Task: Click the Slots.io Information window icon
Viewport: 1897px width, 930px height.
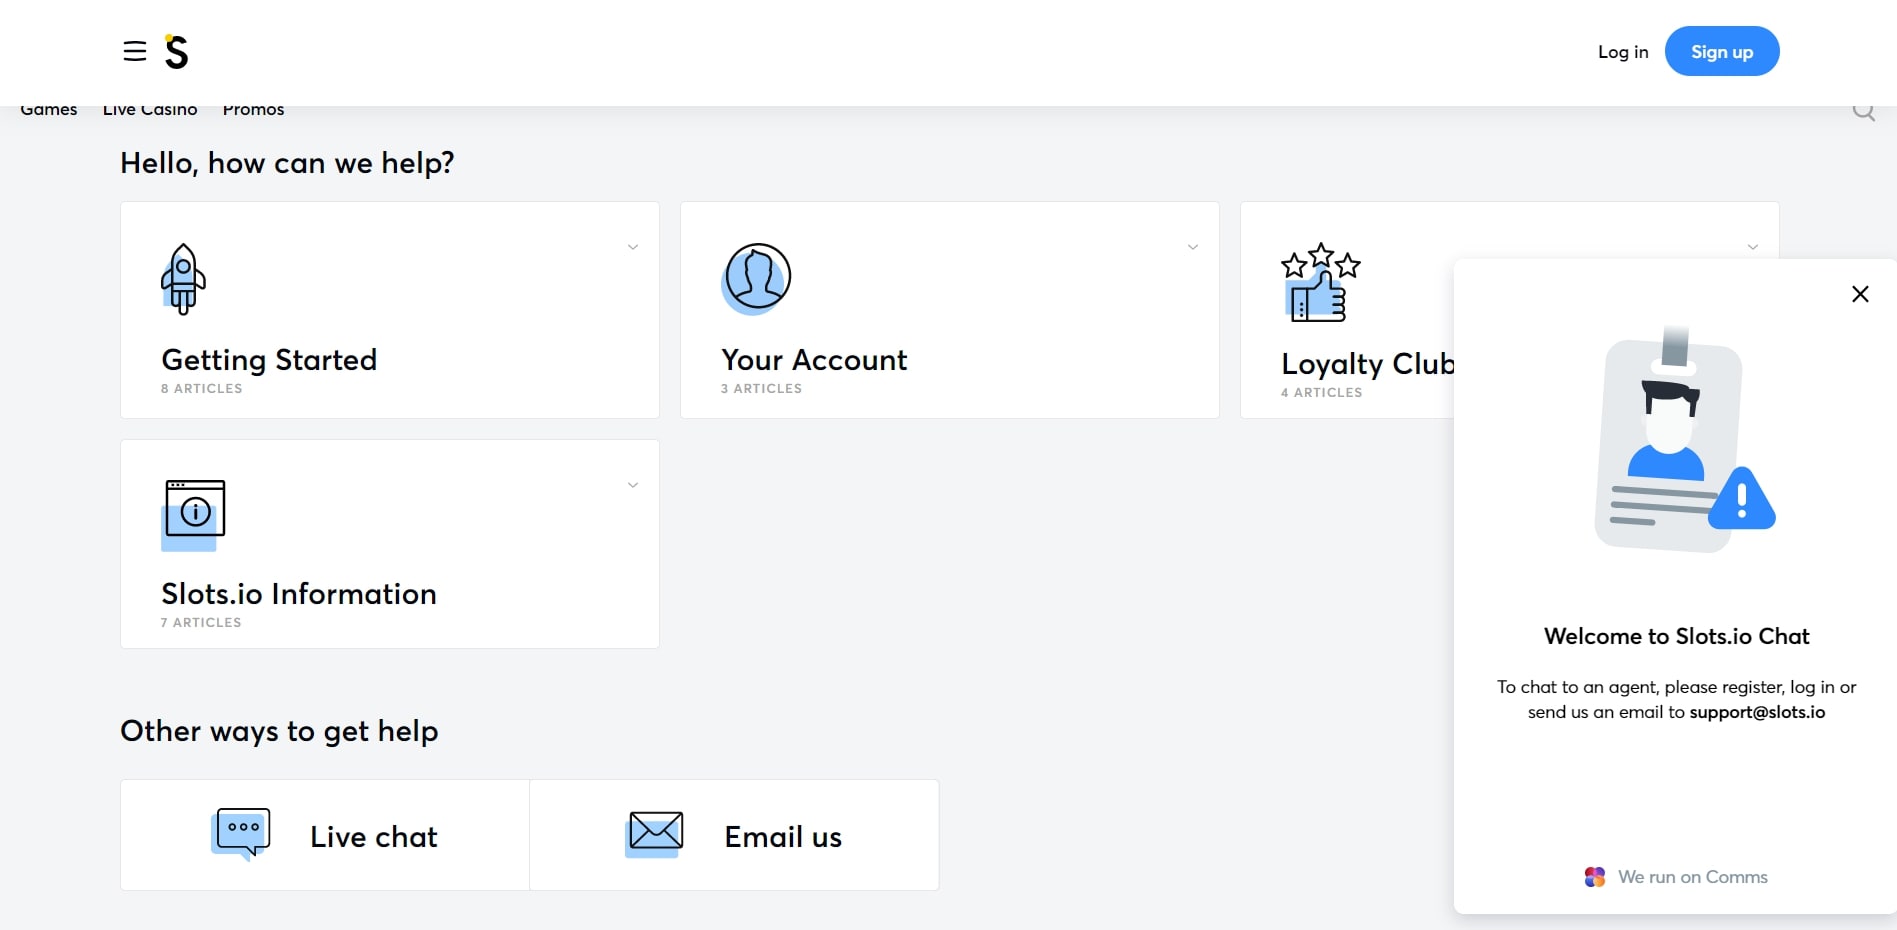Action: (194, 514)
